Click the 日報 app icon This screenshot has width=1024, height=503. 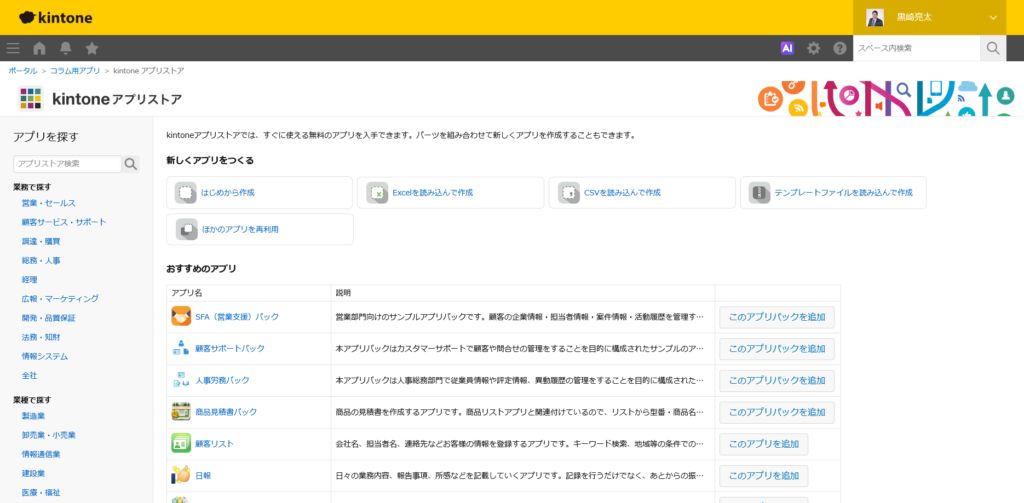pyautogui.click(x=181, y=476)
